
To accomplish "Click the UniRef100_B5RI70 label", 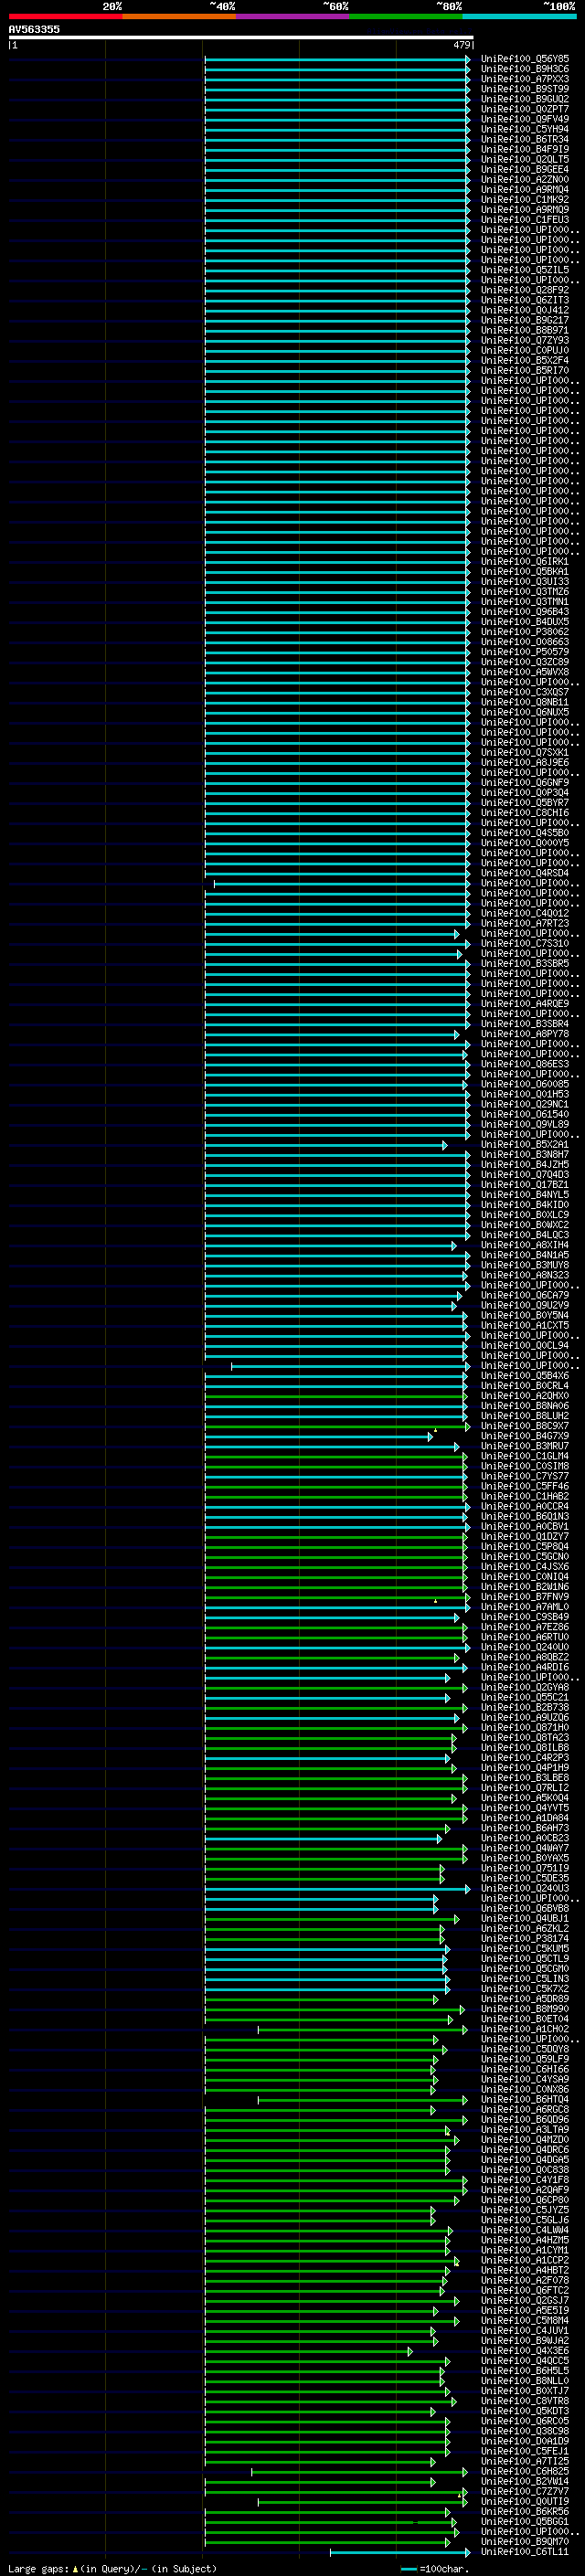I will click(x=525, y=370).
